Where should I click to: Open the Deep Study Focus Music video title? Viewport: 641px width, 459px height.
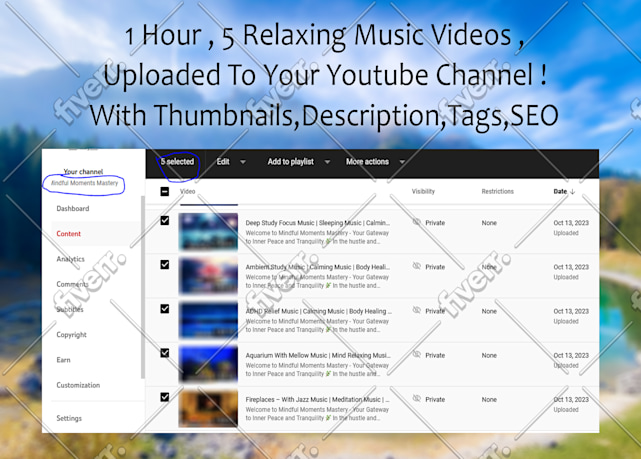click(x=318, y=223)
